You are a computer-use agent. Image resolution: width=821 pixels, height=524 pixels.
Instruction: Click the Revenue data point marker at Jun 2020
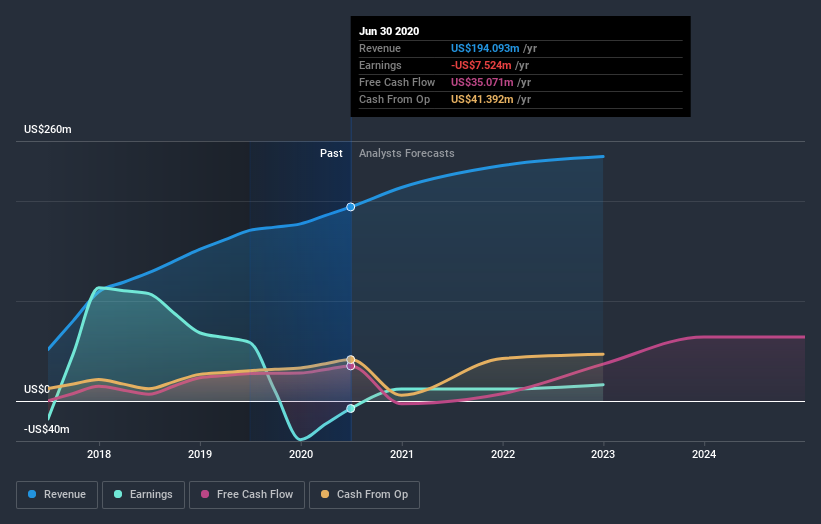(x=351, y=207)
